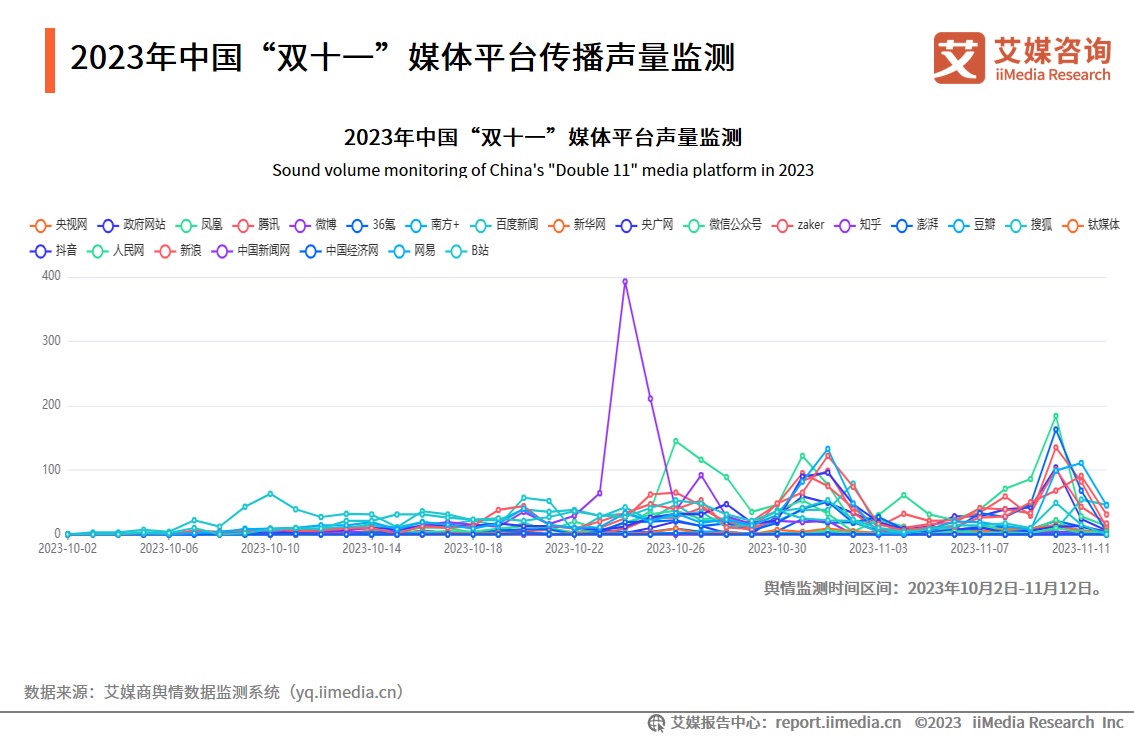1134x737 pixels.
Task: Select the 2023-10-22 x-axis label
Action: pyautogui.click(x=574, y=549)
